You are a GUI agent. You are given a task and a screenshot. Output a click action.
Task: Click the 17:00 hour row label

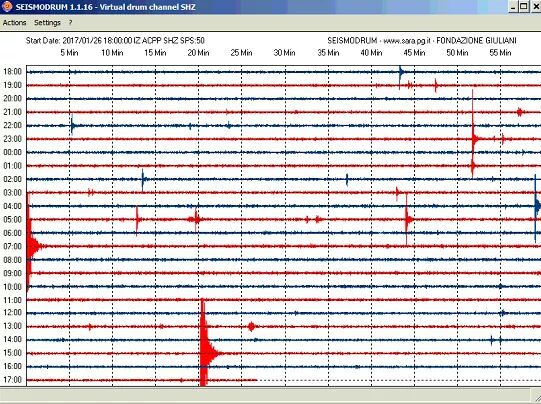tap(12, 380)
